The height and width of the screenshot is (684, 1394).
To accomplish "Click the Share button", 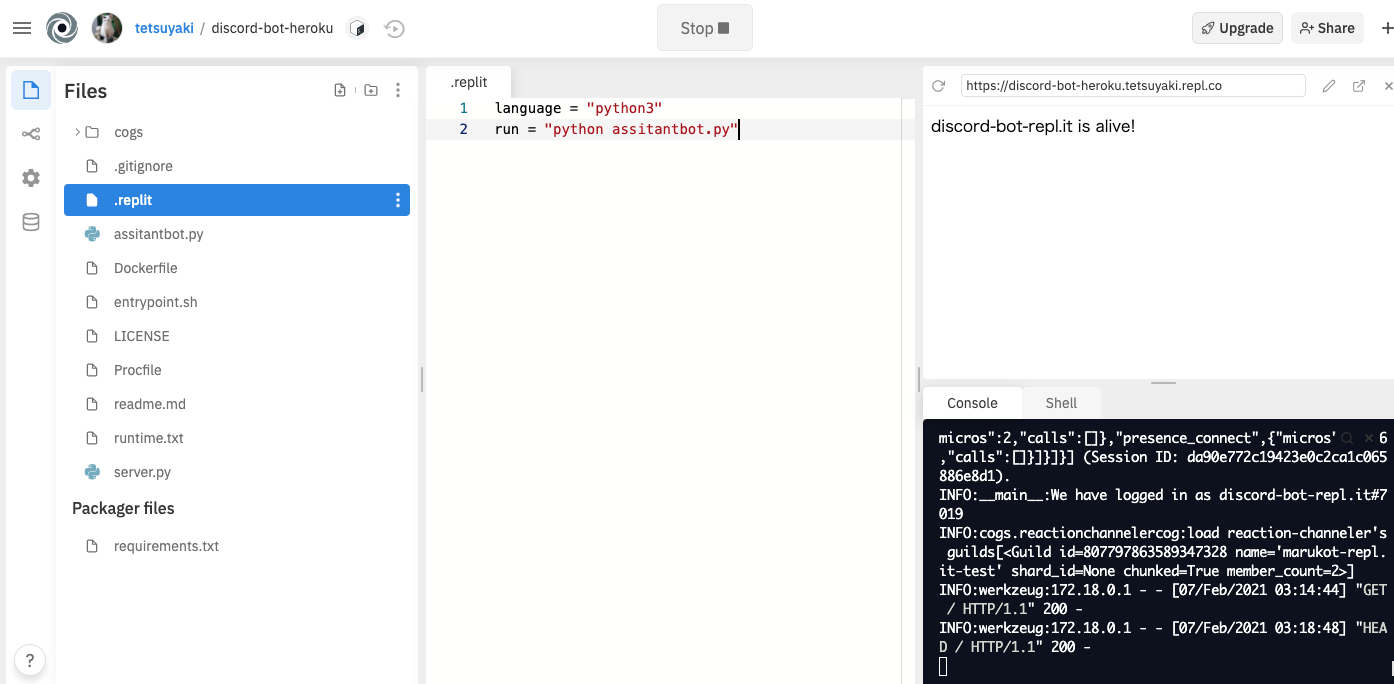I will (x=1327, y=28).
